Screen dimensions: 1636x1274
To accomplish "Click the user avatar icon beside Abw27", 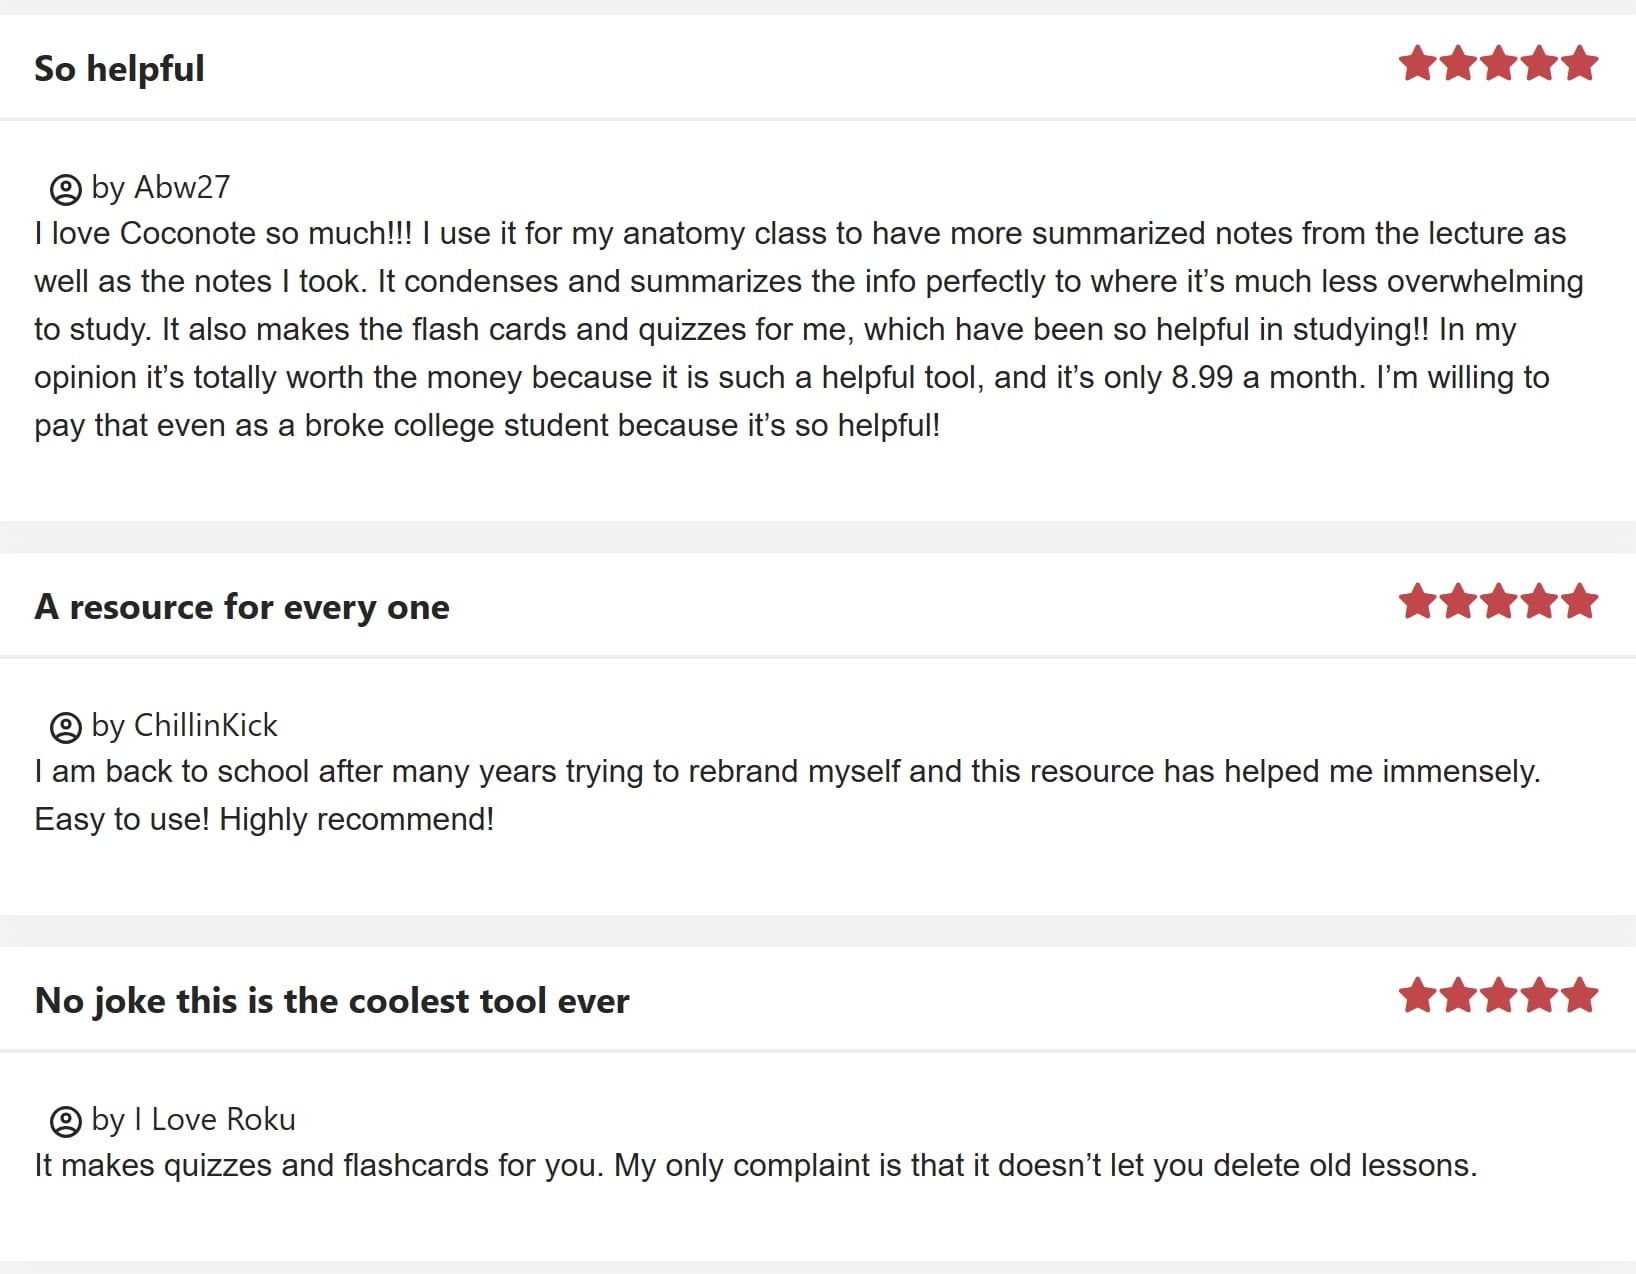I will (65, 189).
